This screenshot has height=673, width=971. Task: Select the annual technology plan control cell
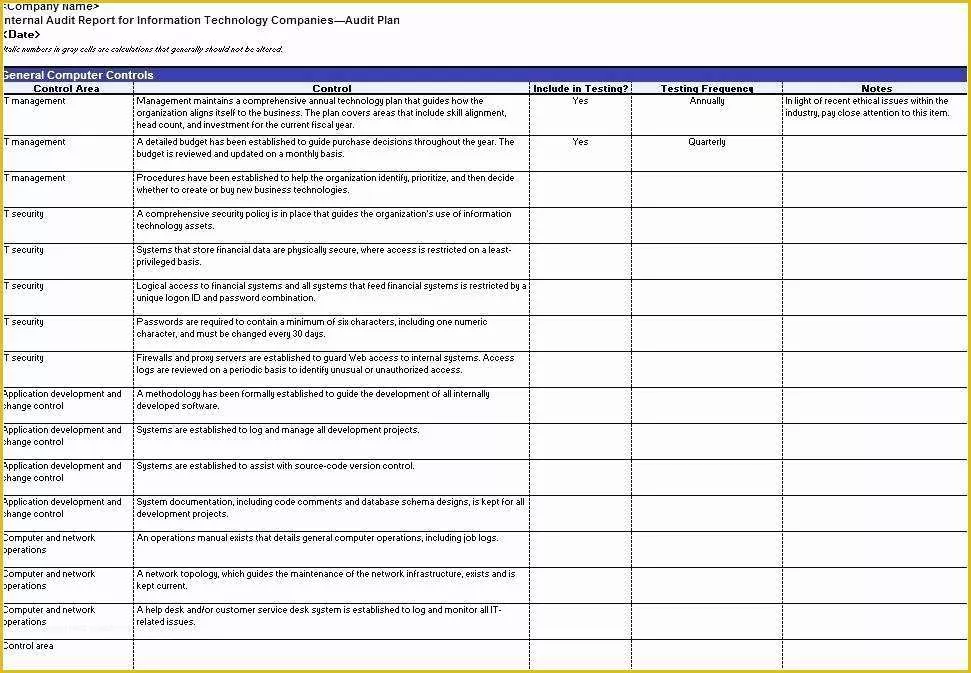click(x=332, y=115)
